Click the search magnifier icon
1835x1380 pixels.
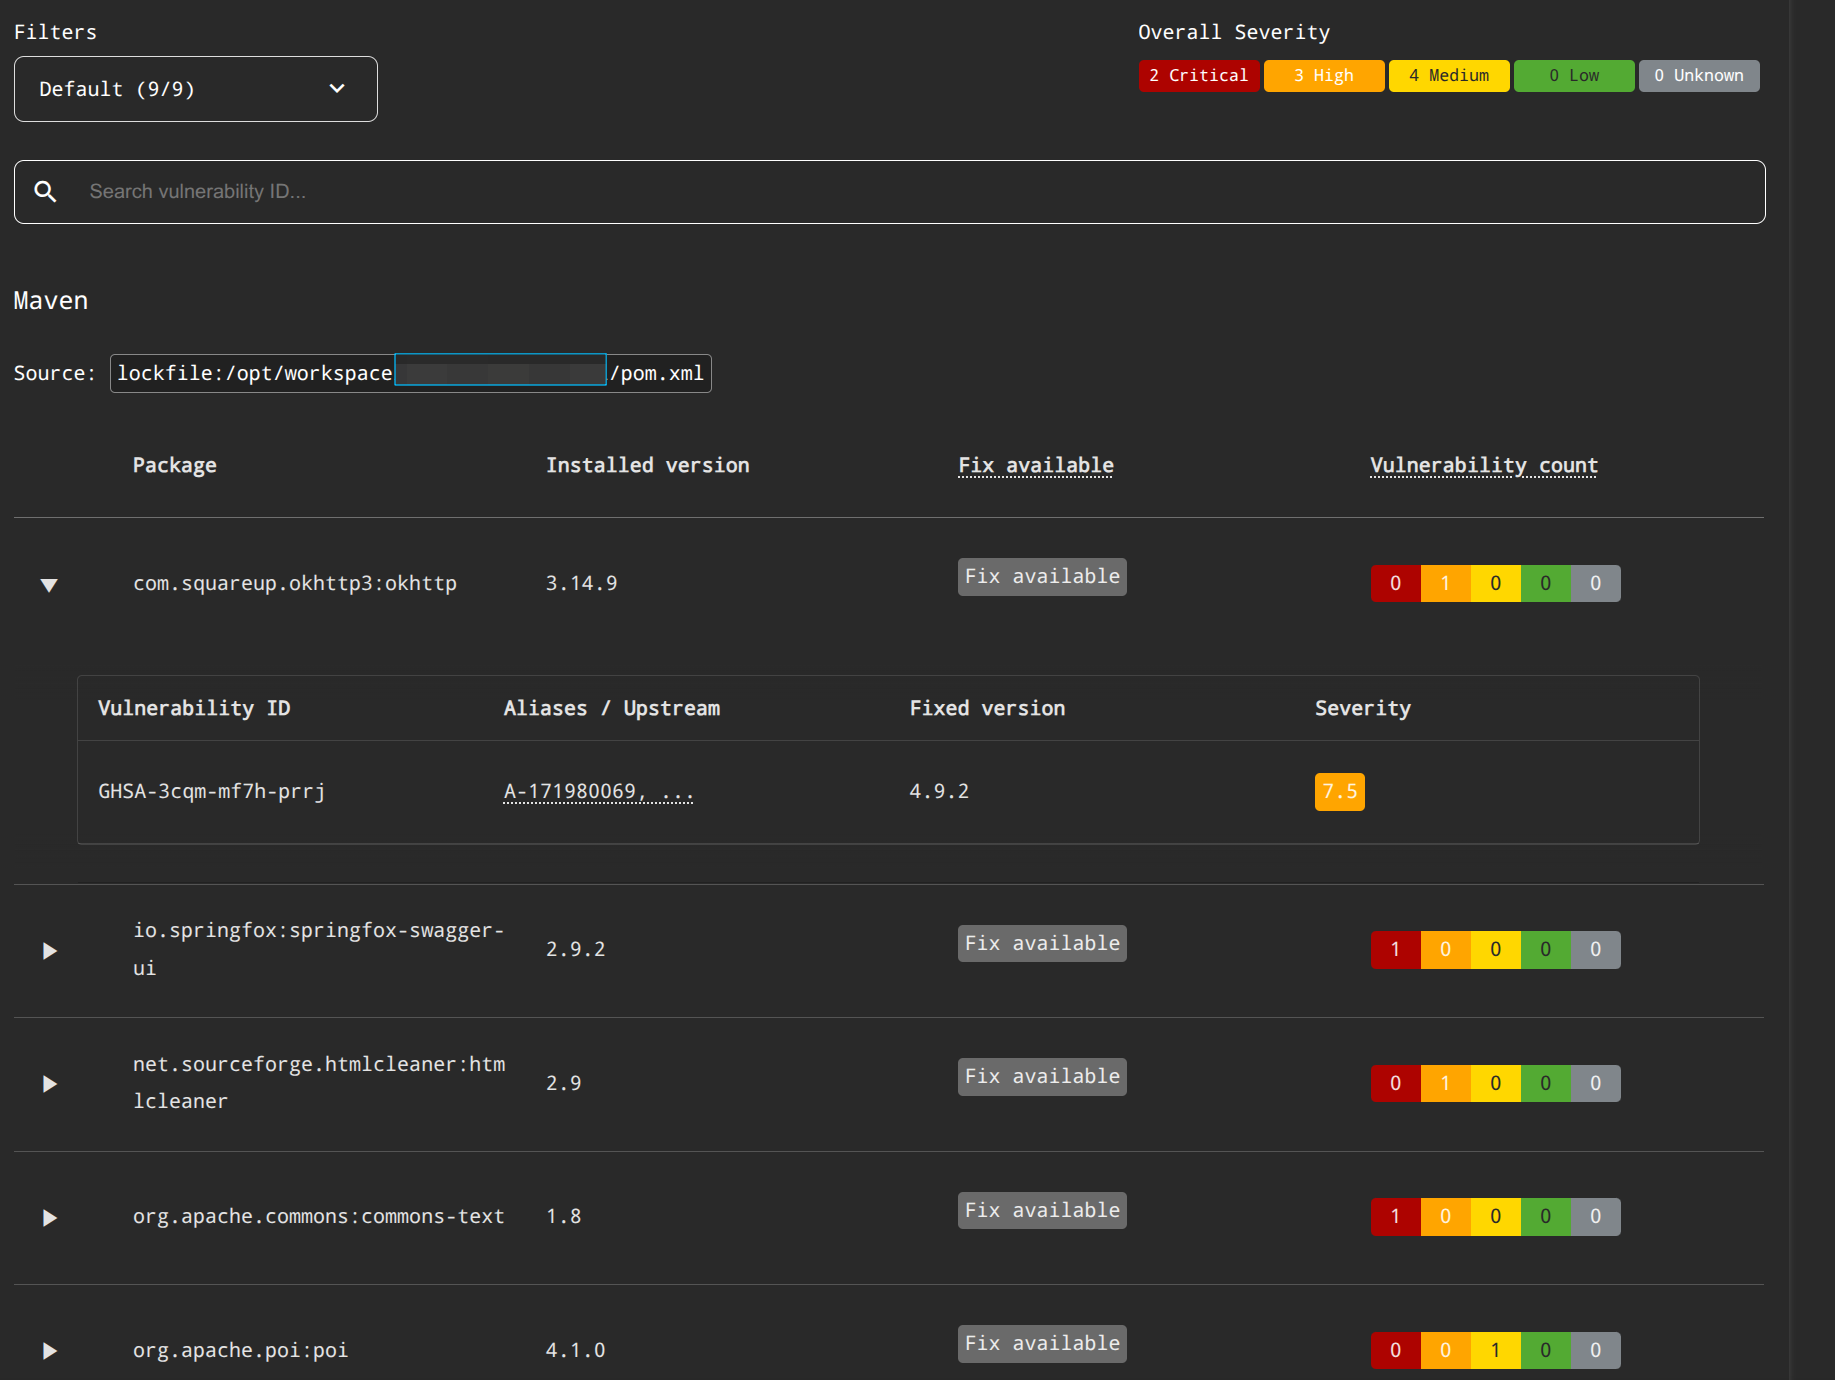pos(45,191)
